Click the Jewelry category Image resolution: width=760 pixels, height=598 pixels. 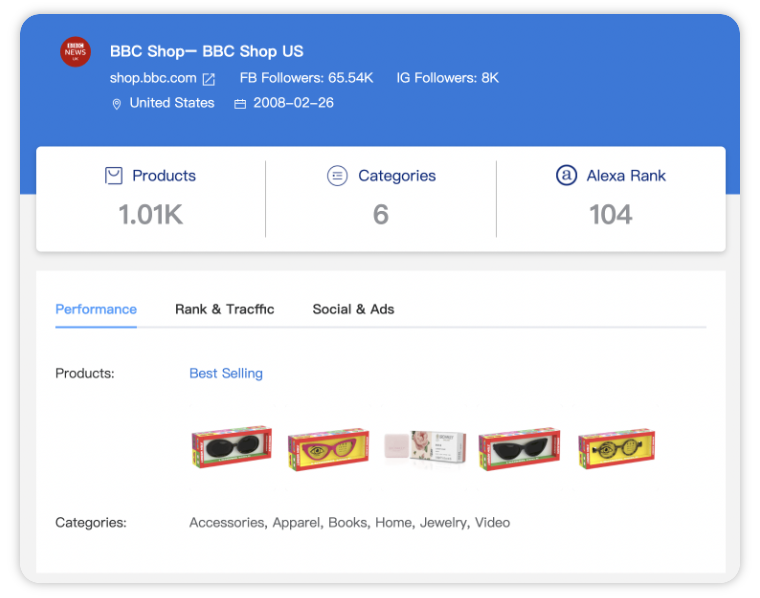click(443, 522)
